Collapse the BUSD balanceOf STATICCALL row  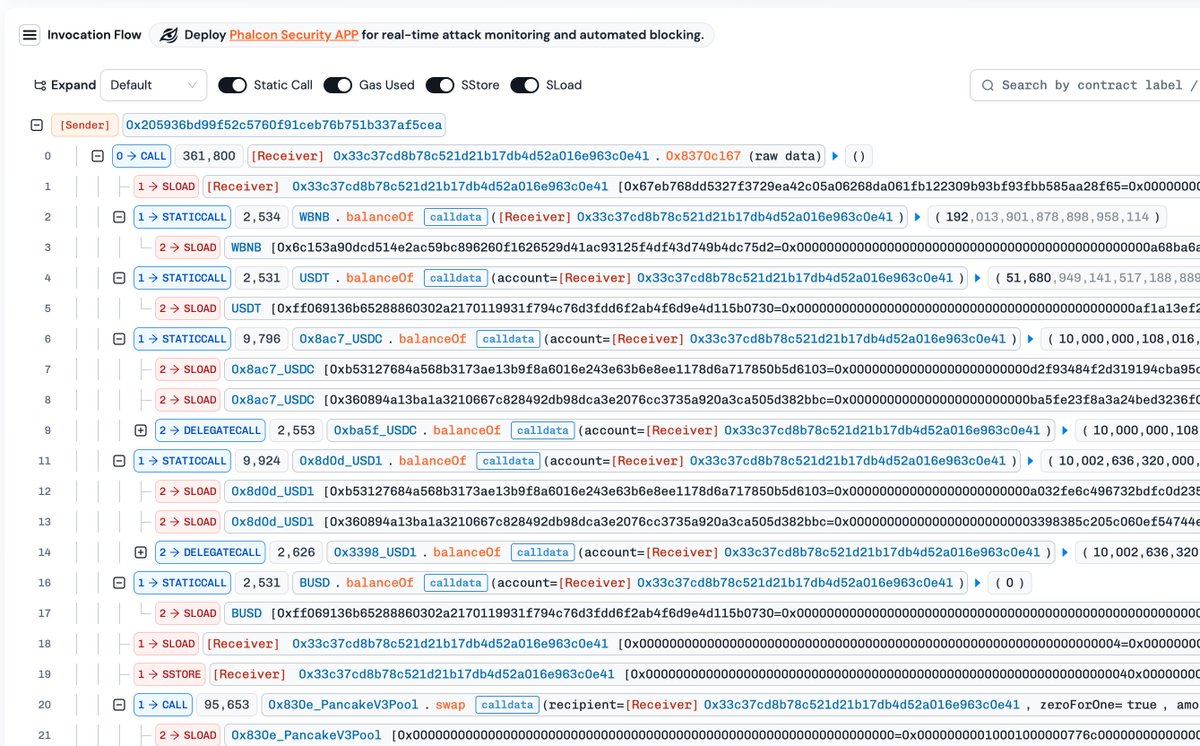[x=119, y=583]
